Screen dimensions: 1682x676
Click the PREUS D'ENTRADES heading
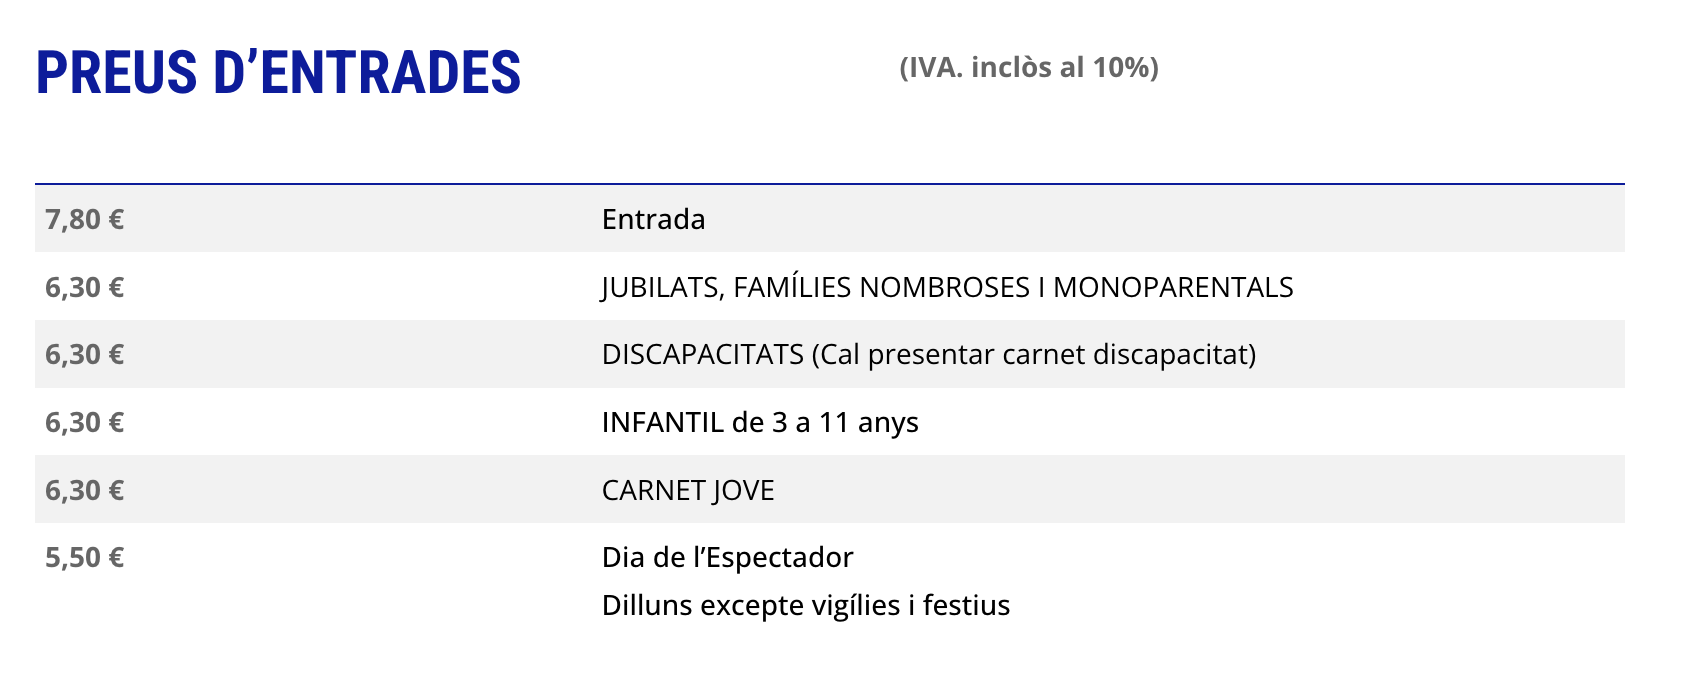[x=278, y=73]
